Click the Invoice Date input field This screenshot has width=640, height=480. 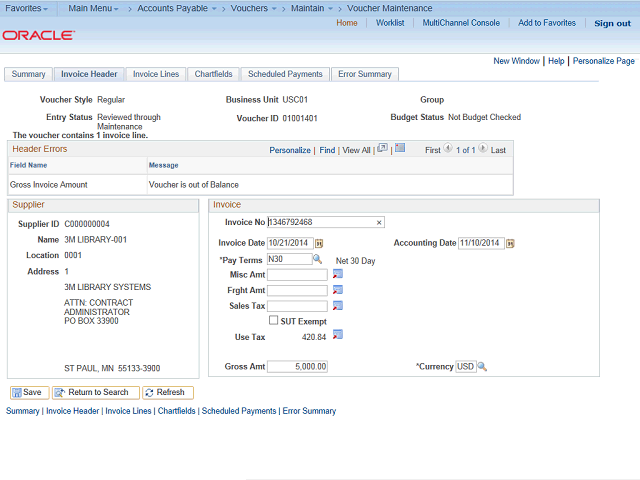[x=290, y=243]
